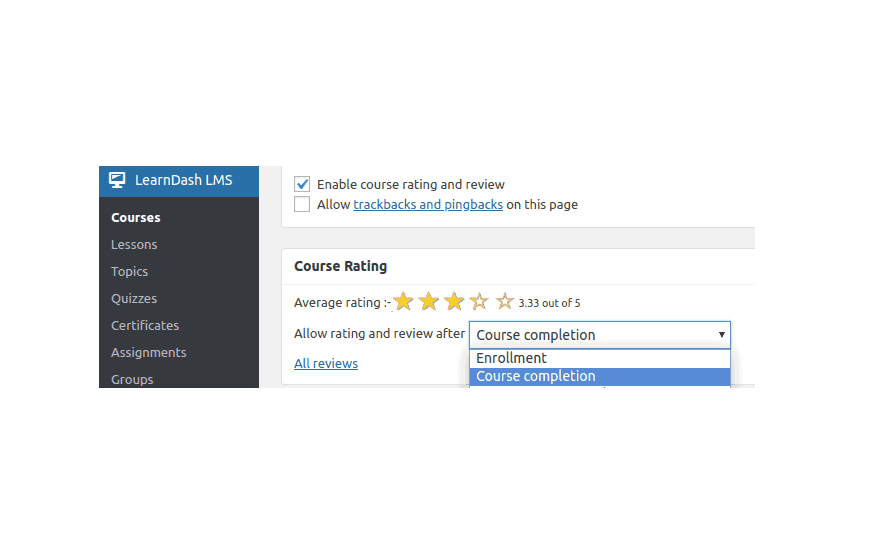Follow the trackbacks and pingbacks link

pos(428,204)
